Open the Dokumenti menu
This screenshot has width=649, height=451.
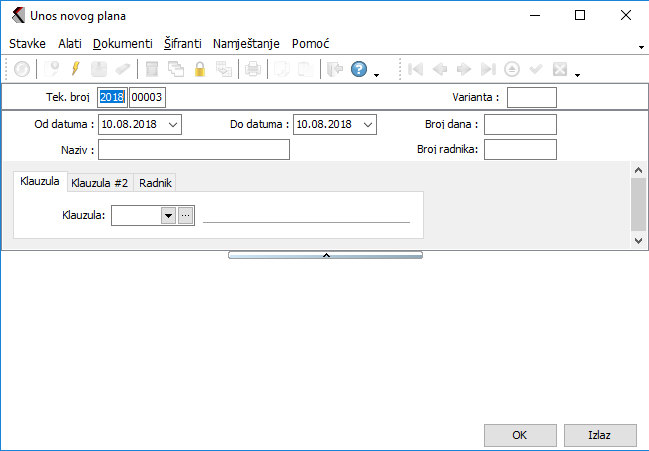tap(123, 44)
